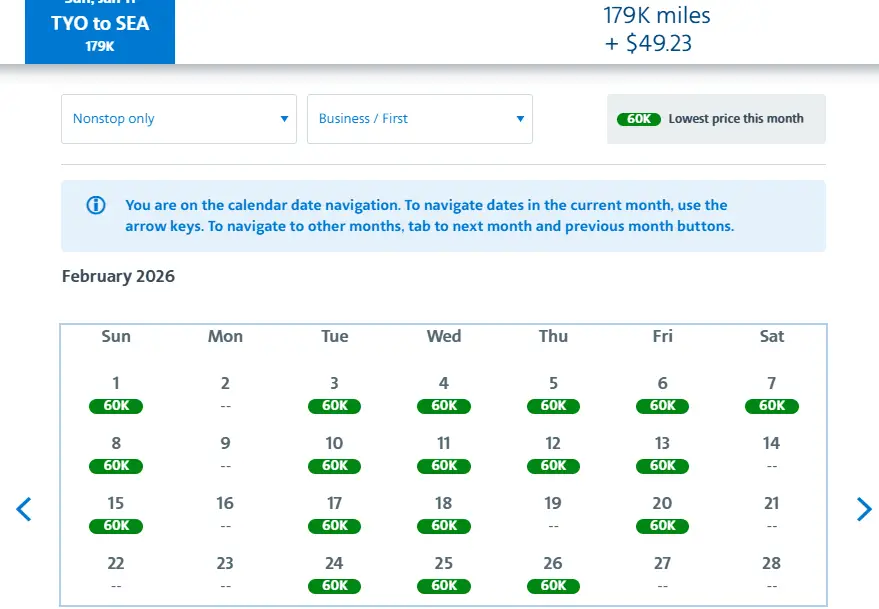The width and height of the screenshot is (879, 609).
Task: Pick Wednesday February 4 date
Action: [444, 394]
